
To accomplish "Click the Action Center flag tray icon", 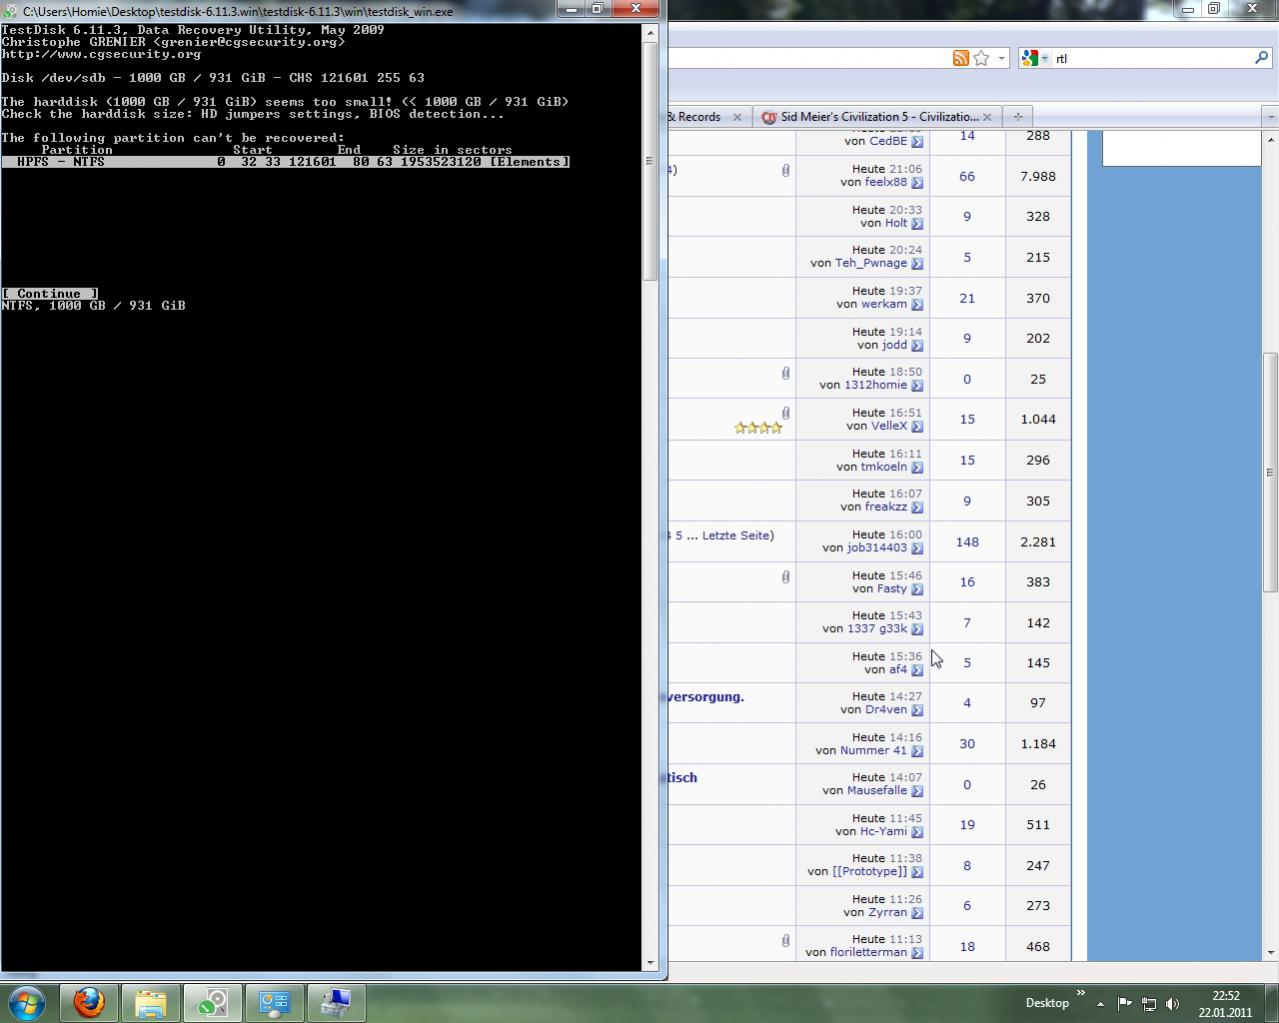I will 1124,1003.
